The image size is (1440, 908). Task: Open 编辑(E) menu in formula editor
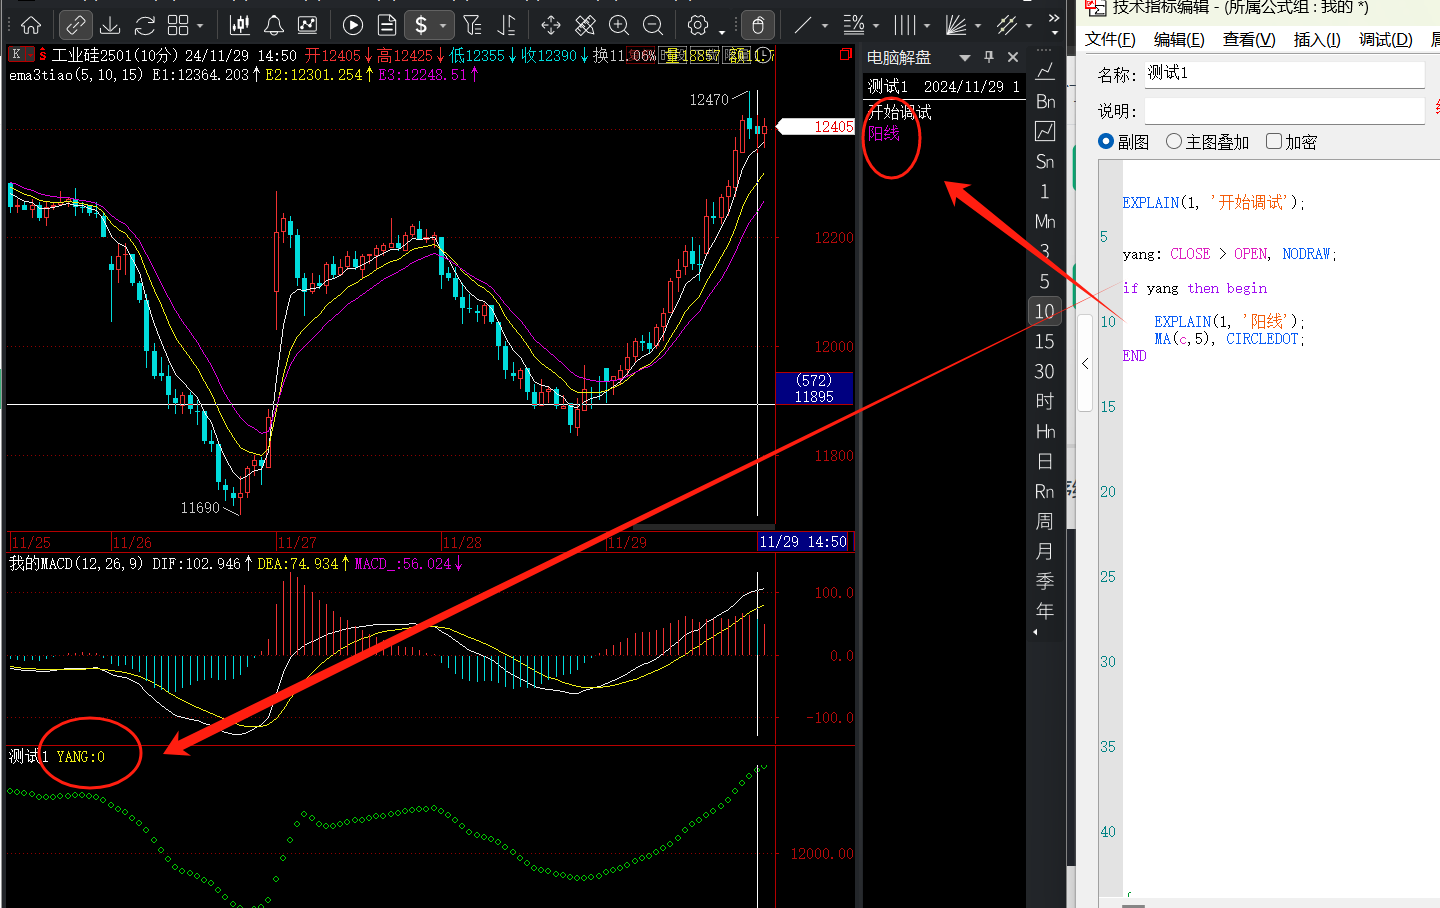click(x=1179, y=40)
